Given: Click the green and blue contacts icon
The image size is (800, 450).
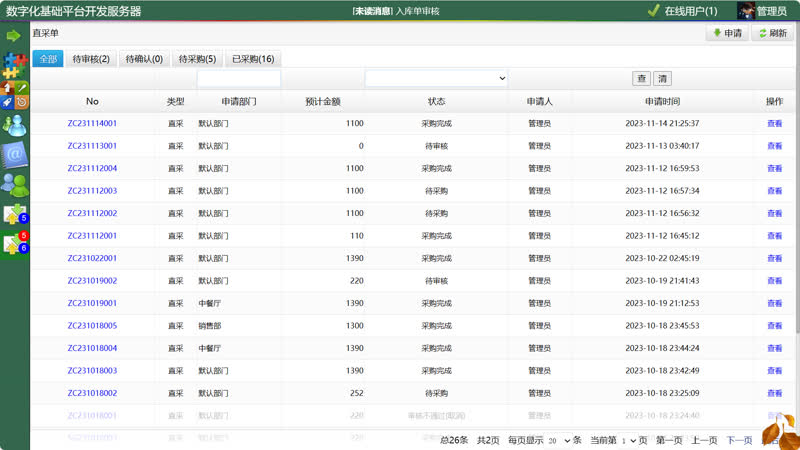Looking at the screenshot, I should coord(14,184).
